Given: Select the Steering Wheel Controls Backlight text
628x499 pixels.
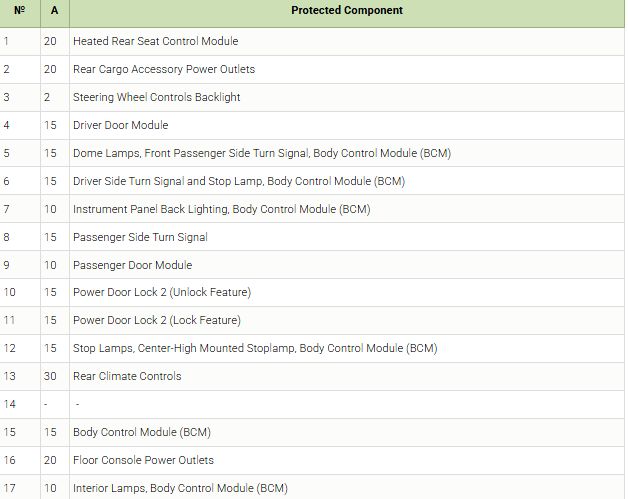Looking at the screenshot, I should (x=156, y=98).
